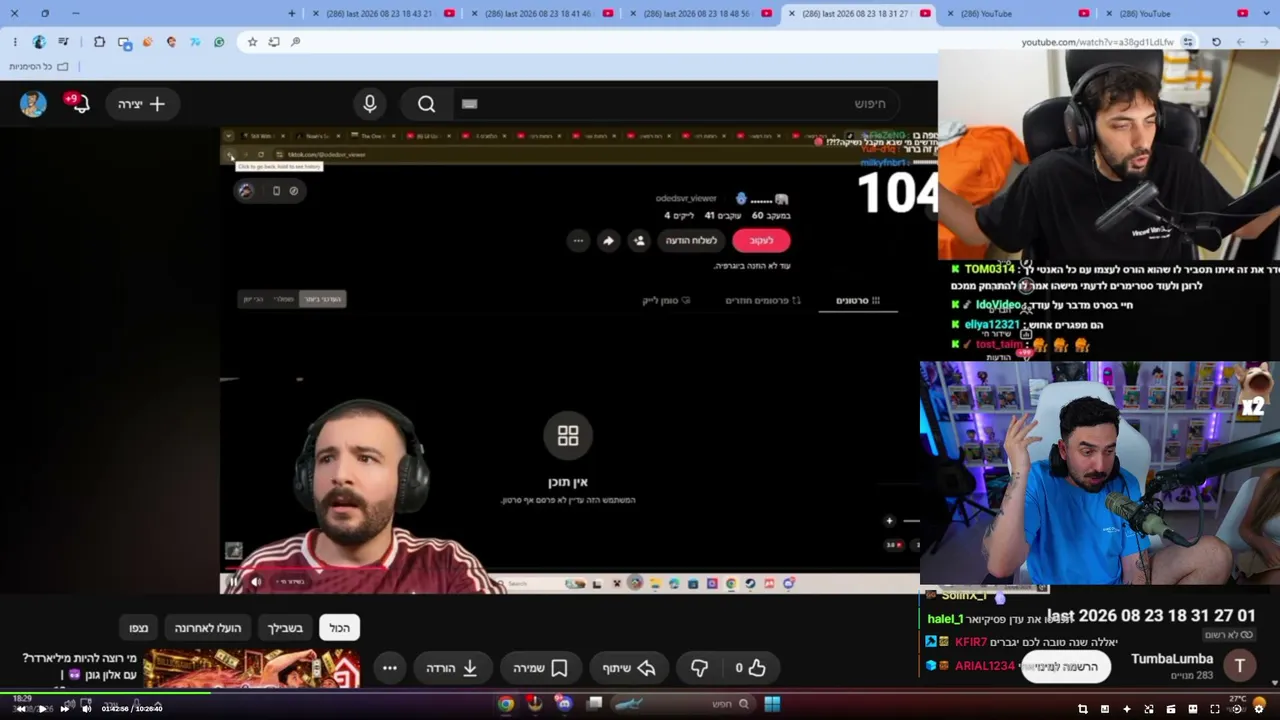This screenshot has height=720, width=1280.
Task: Open the TumbaLumba channel name link
Action: click(x=1172, y=659)
